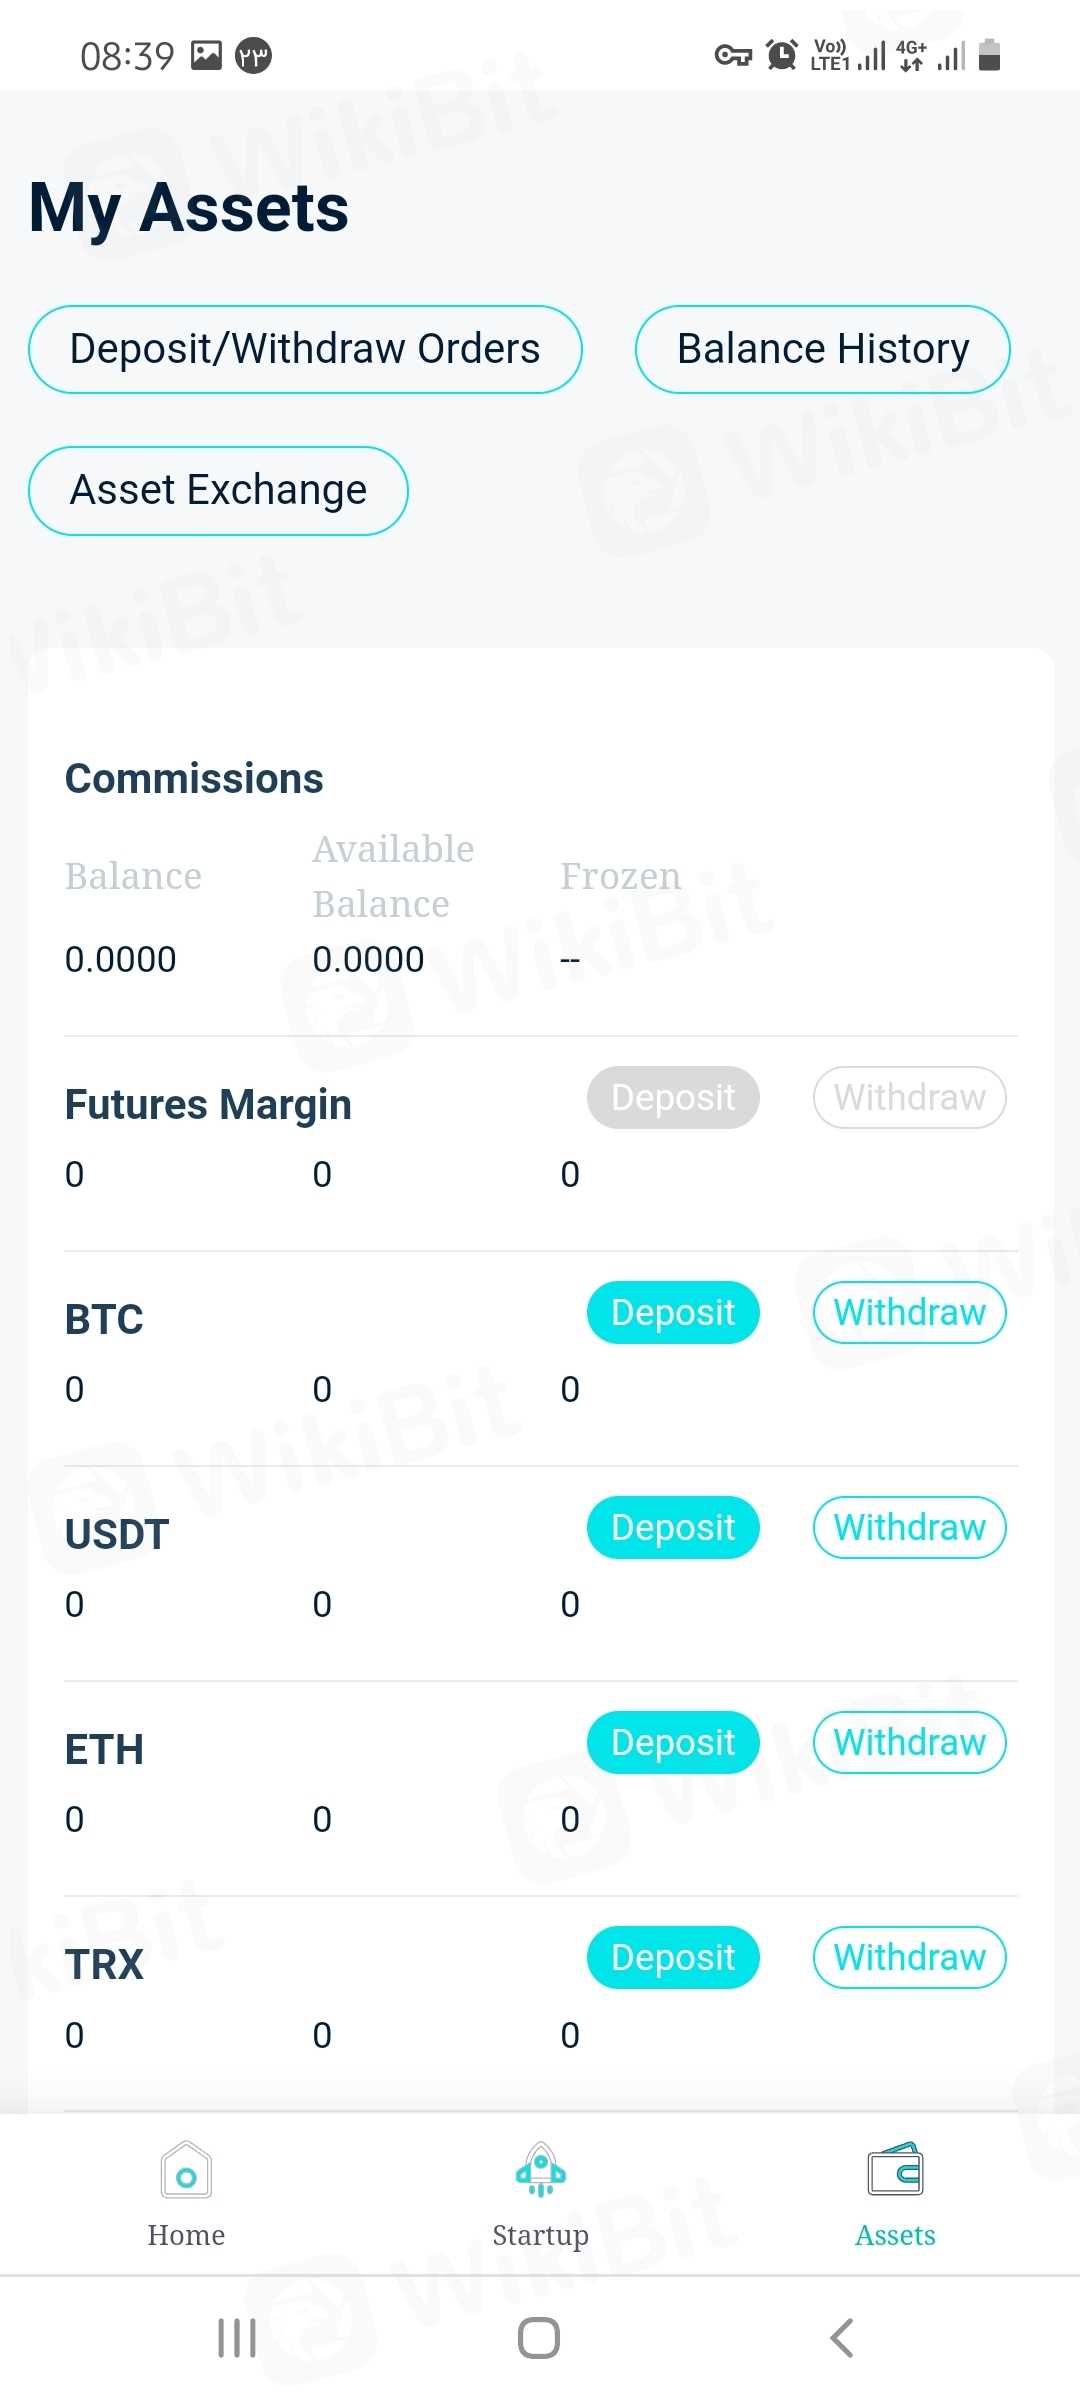Open Android recent apps icon

(x=237, y=2338)
